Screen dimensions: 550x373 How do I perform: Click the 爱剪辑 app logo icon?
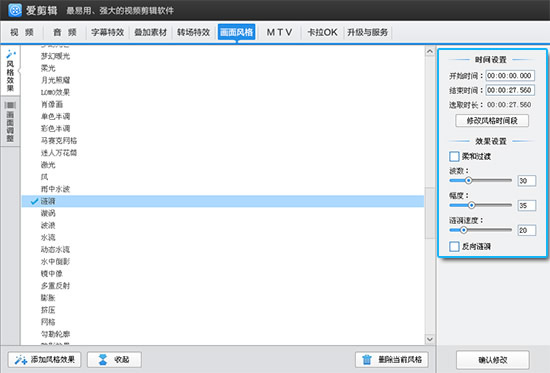15,10
